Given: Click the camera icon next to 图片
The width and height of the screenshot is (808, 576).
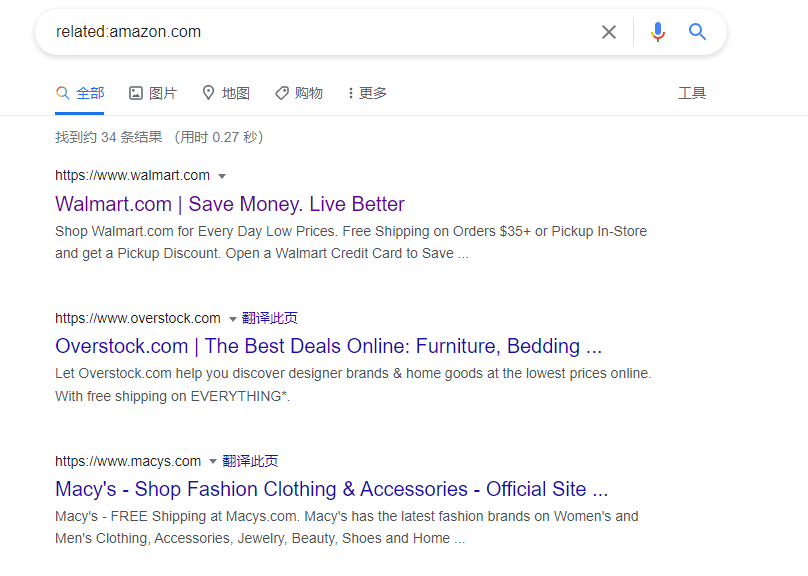Looking at the screenshot, I should pos(136,92).
